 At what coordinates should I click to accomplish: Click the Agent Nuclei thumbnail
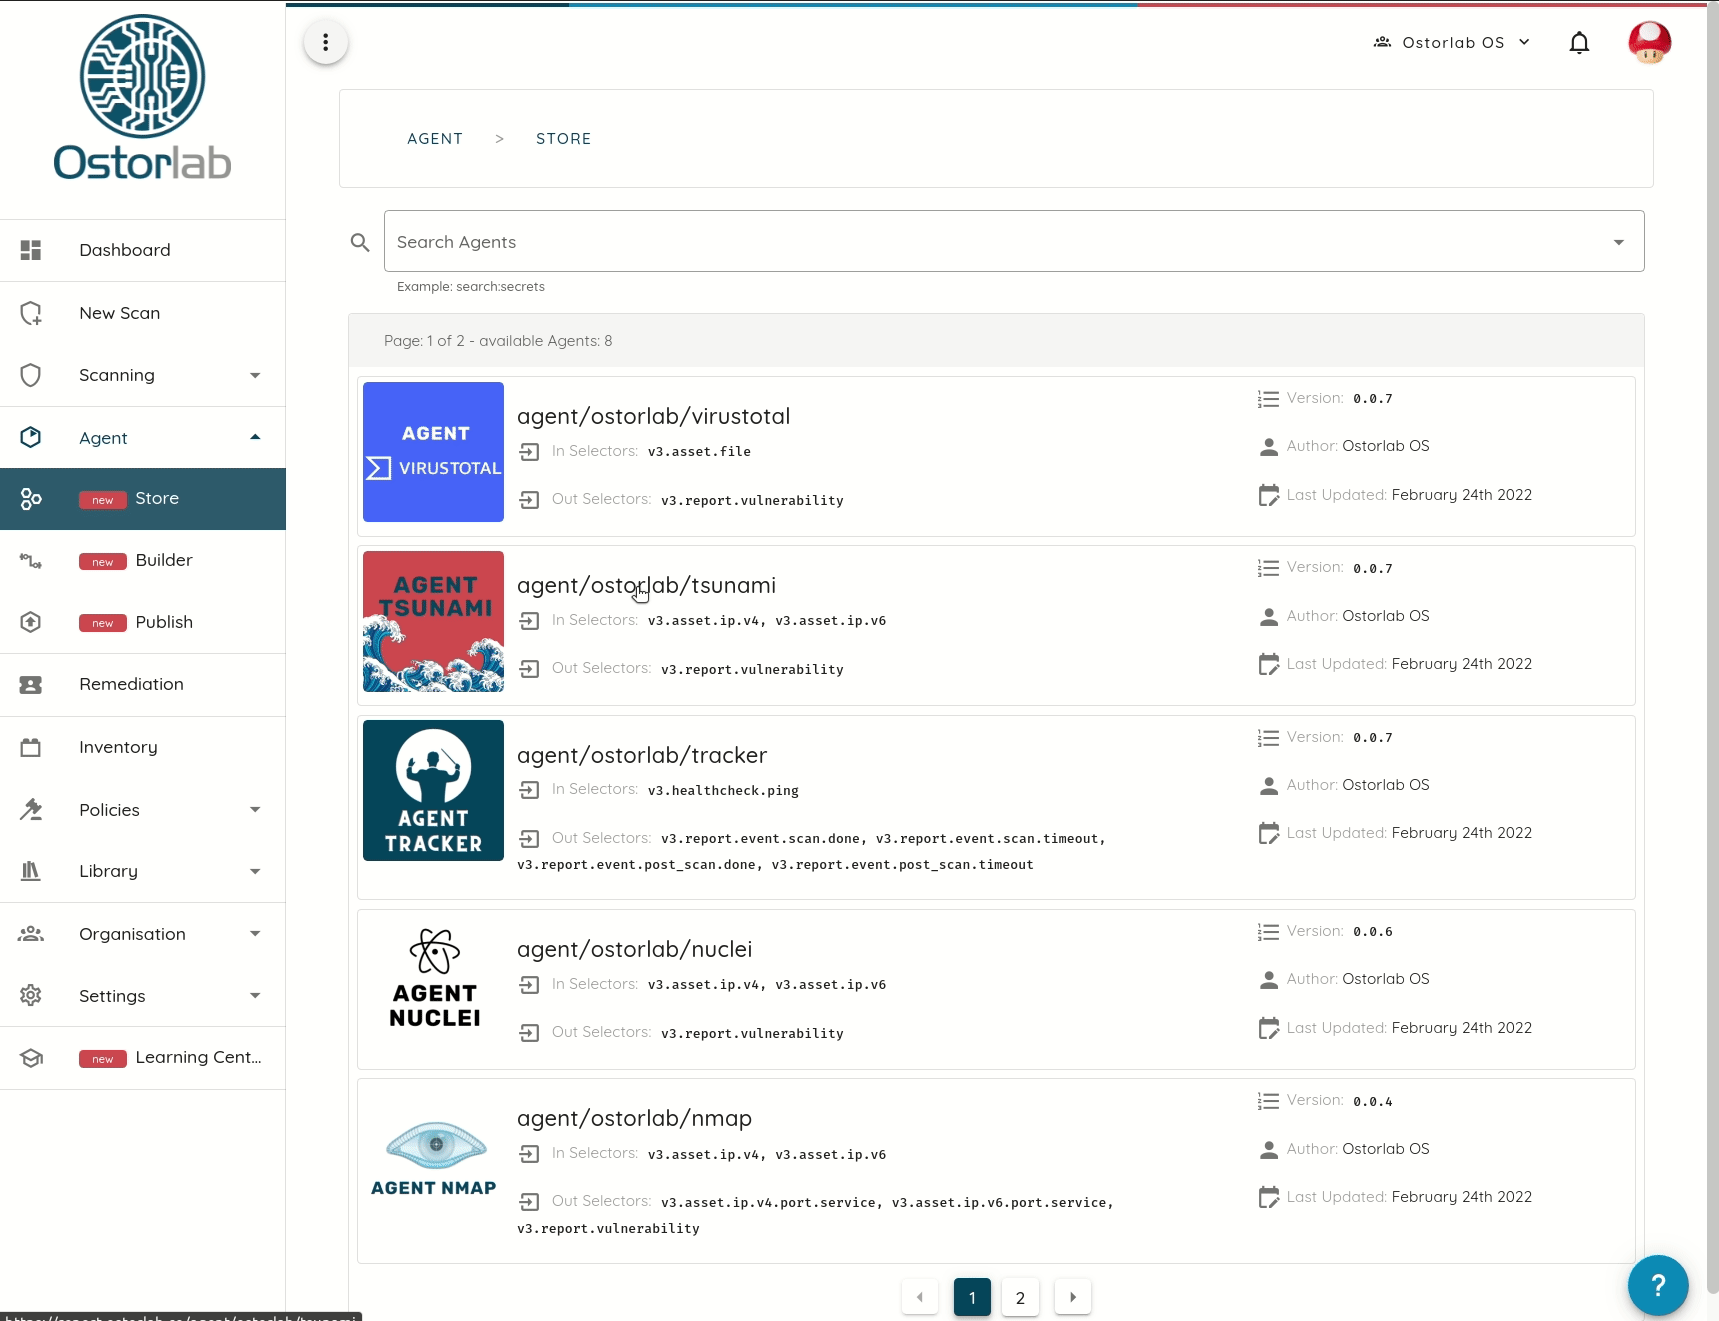tap(433, 981)
